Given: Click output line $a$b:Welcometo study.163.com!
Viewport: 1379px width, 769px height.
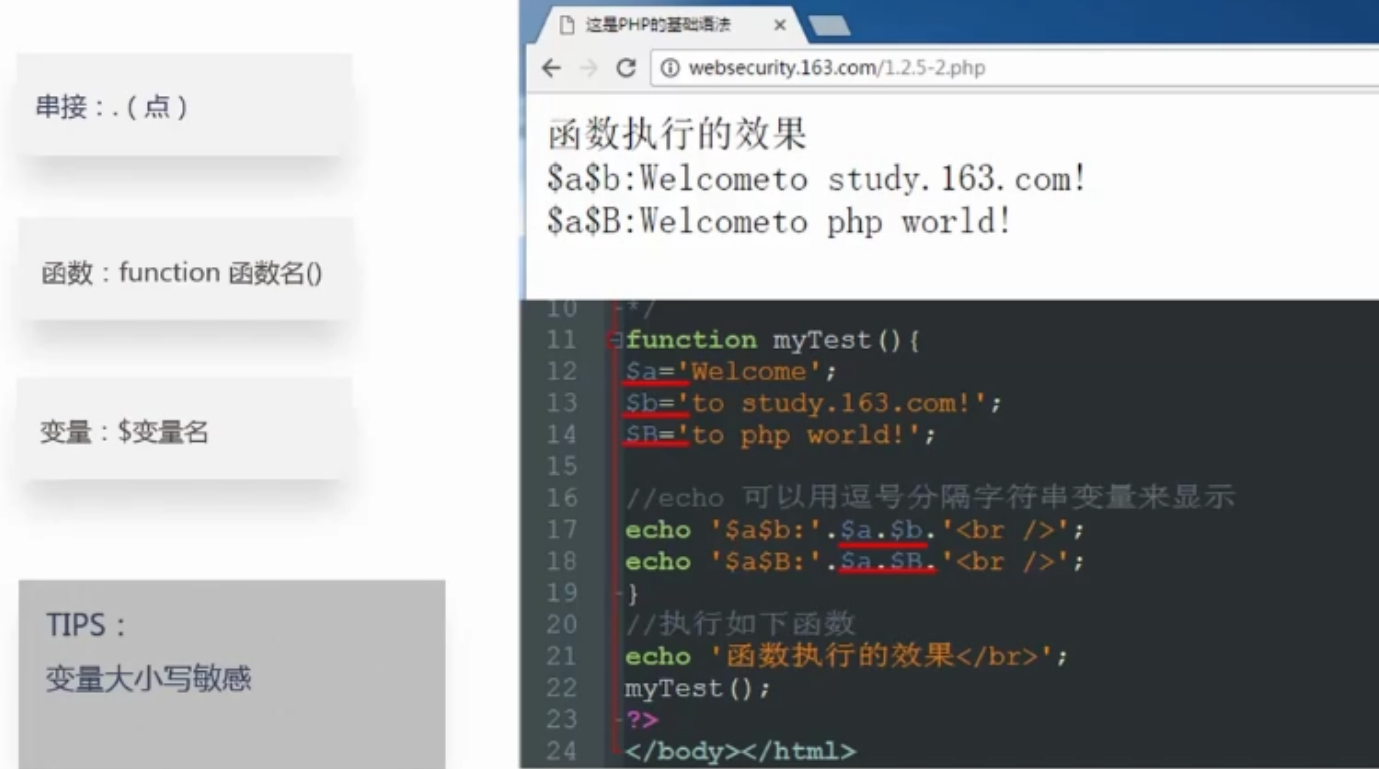Looking at the screenshot, I should 817,179.
